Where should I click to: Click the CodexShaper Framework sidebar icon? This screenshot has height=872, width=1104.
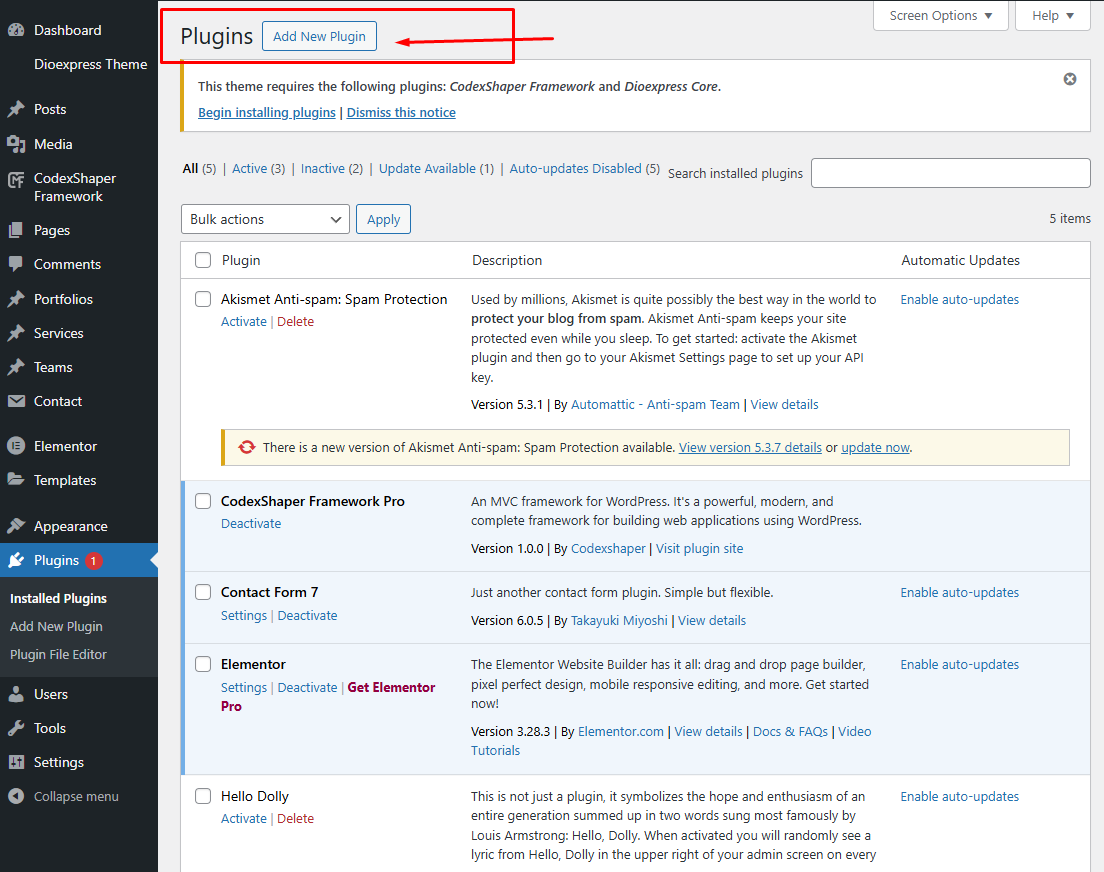pos(16,180)
